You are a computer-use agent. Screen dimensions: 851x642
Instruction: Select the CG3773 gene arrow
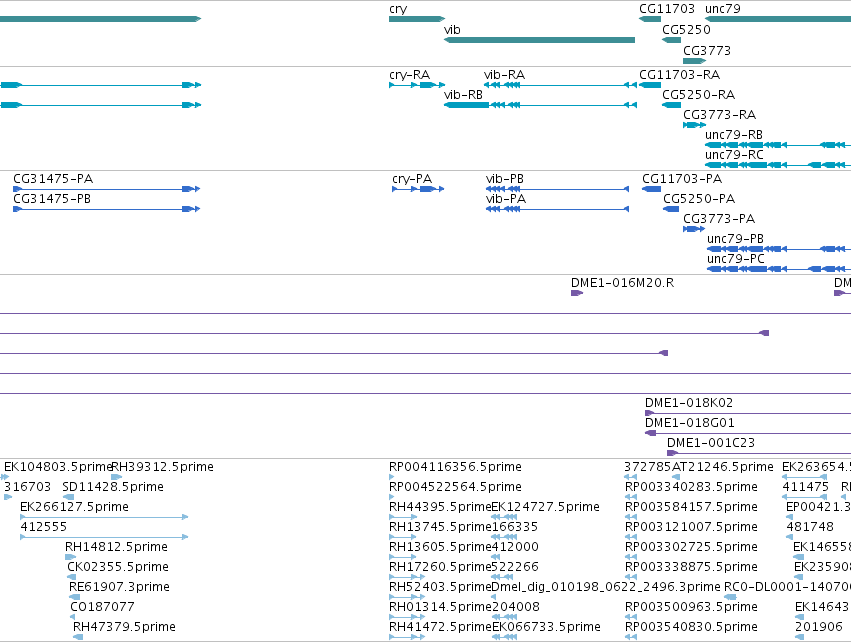click(x=694, y=61)
